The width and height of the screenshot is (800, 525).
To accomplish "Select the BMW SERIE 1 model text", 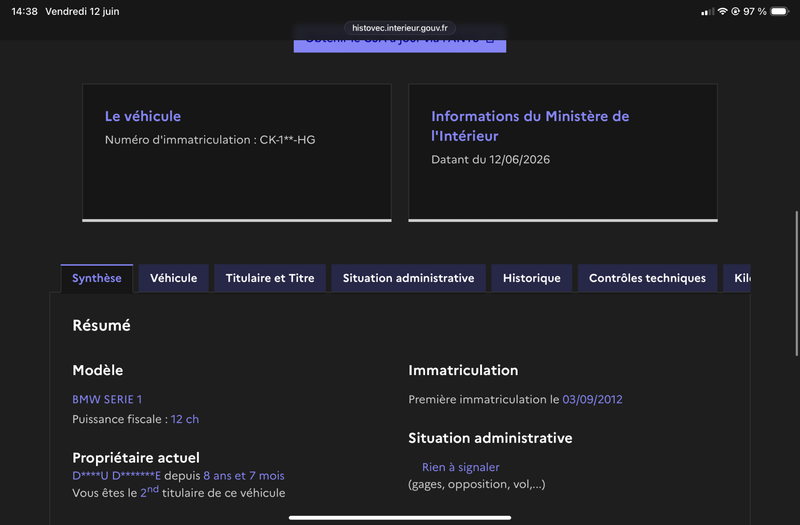I will point(107,399).
